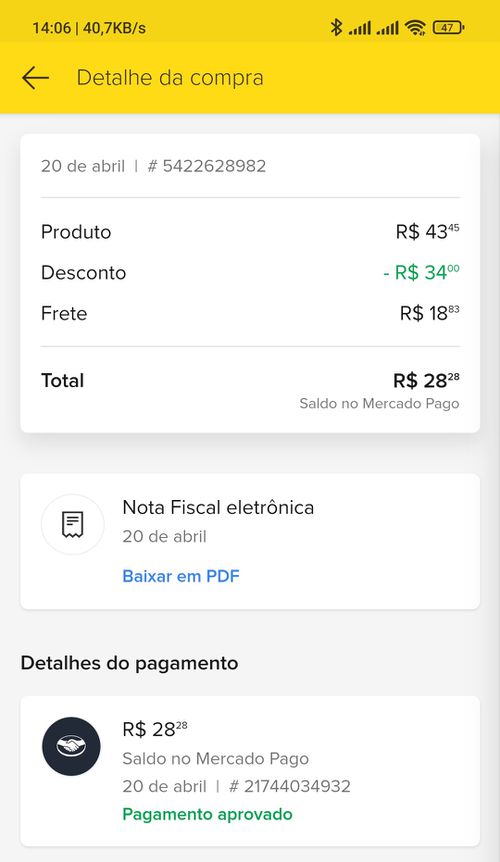Tap the back arrow icon
500x862 pixels.
click(x=36, y=78)
